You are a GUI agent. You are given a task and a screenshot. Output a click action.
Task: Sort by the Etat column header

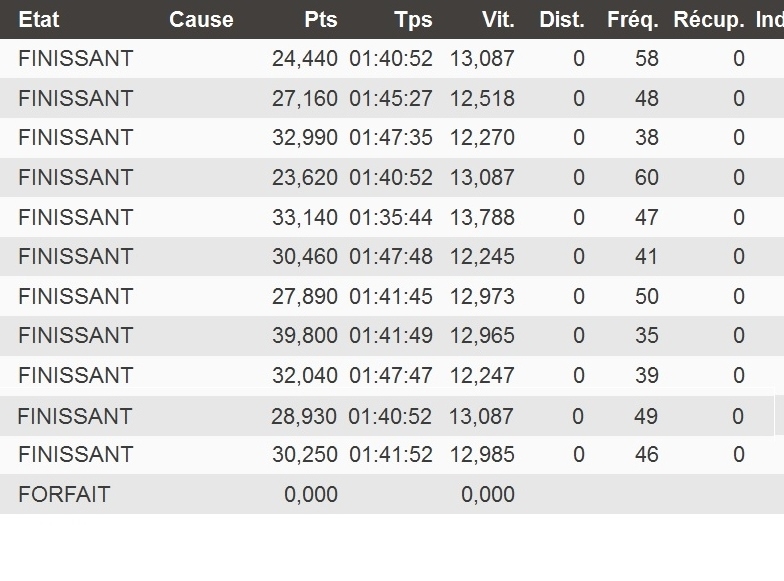click(x=39, y=19)
